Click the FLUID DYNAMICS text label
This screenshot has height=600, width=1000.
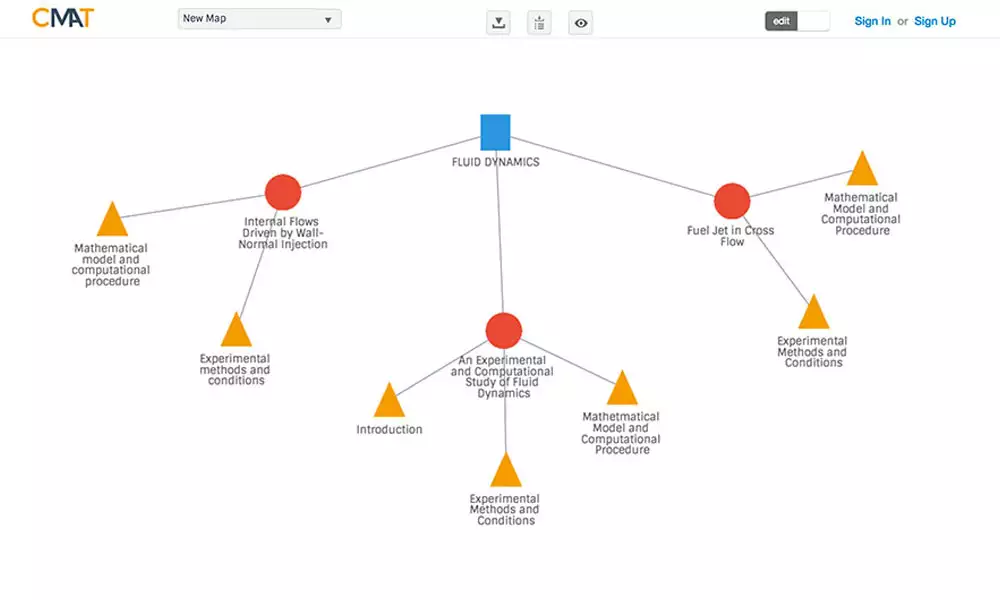pos(495,162)
